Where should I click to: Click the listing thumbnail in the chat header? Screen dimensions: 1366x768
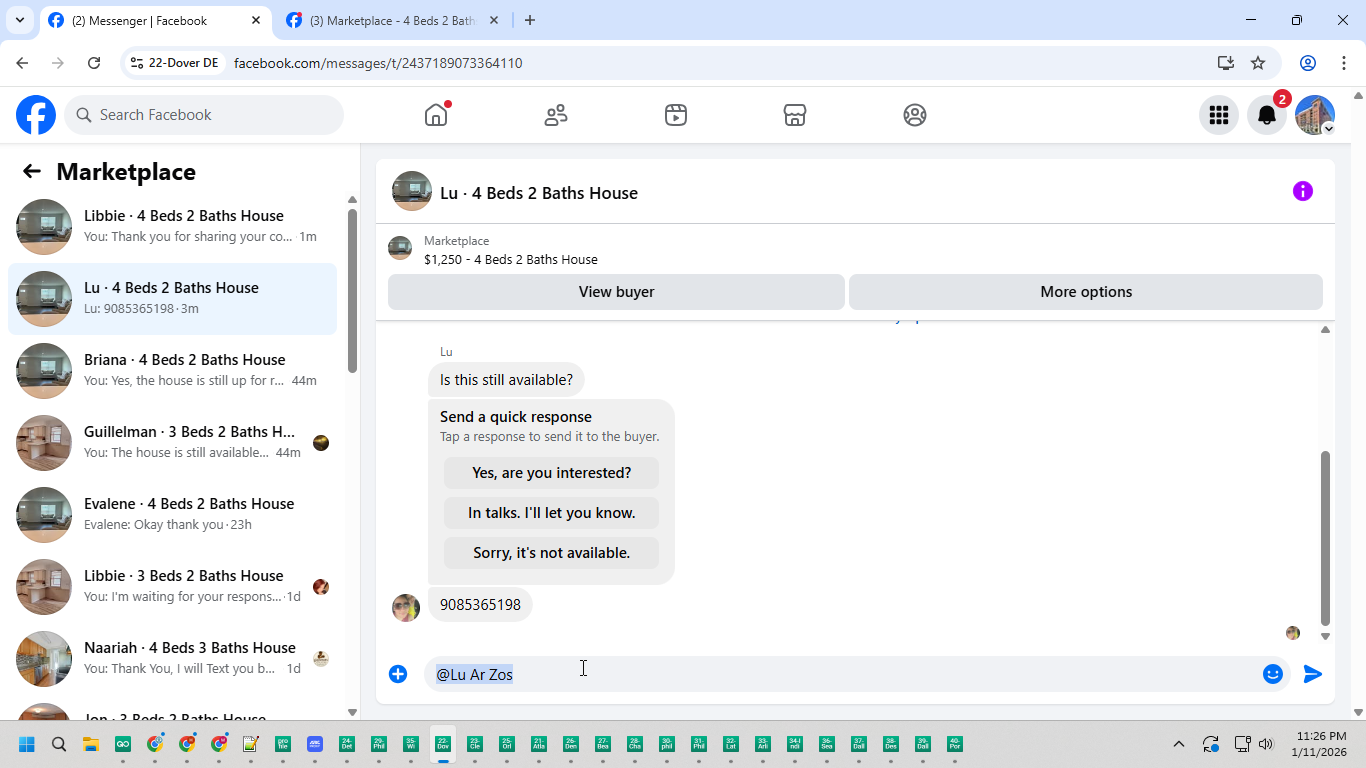click(x=412, y=191)
